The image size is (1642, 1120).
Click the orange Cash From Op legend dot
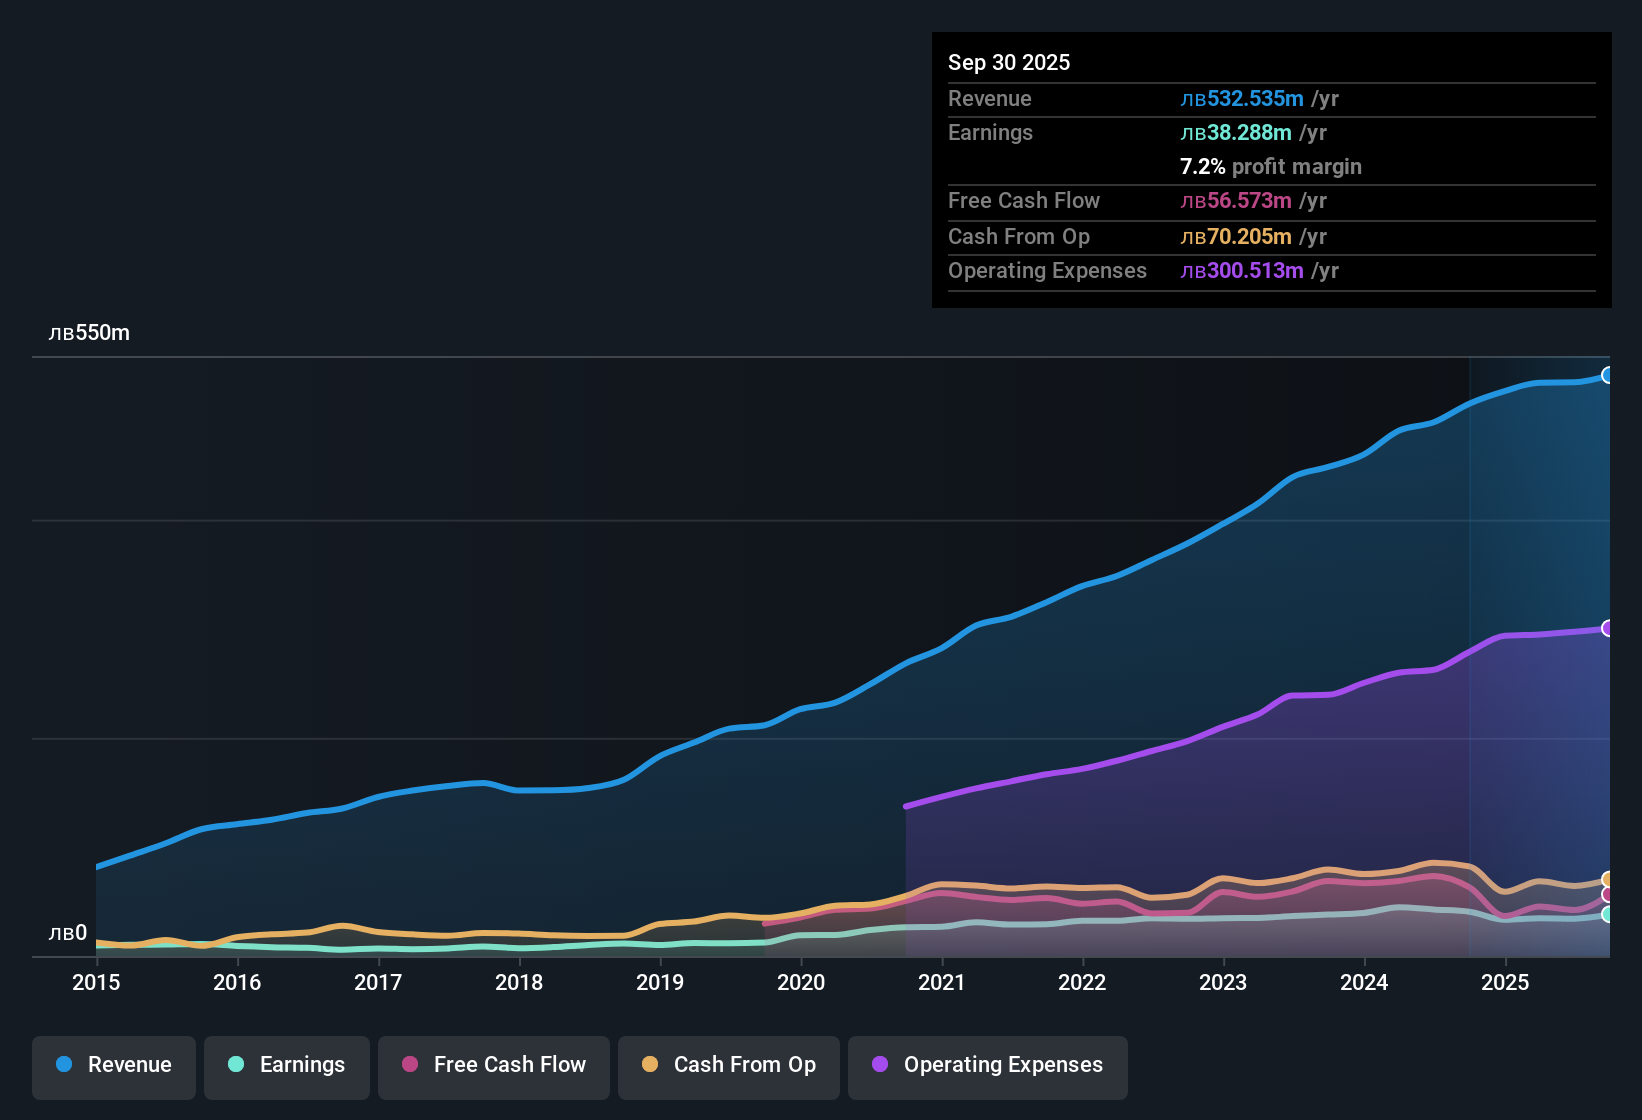(x=648, y=1065)
